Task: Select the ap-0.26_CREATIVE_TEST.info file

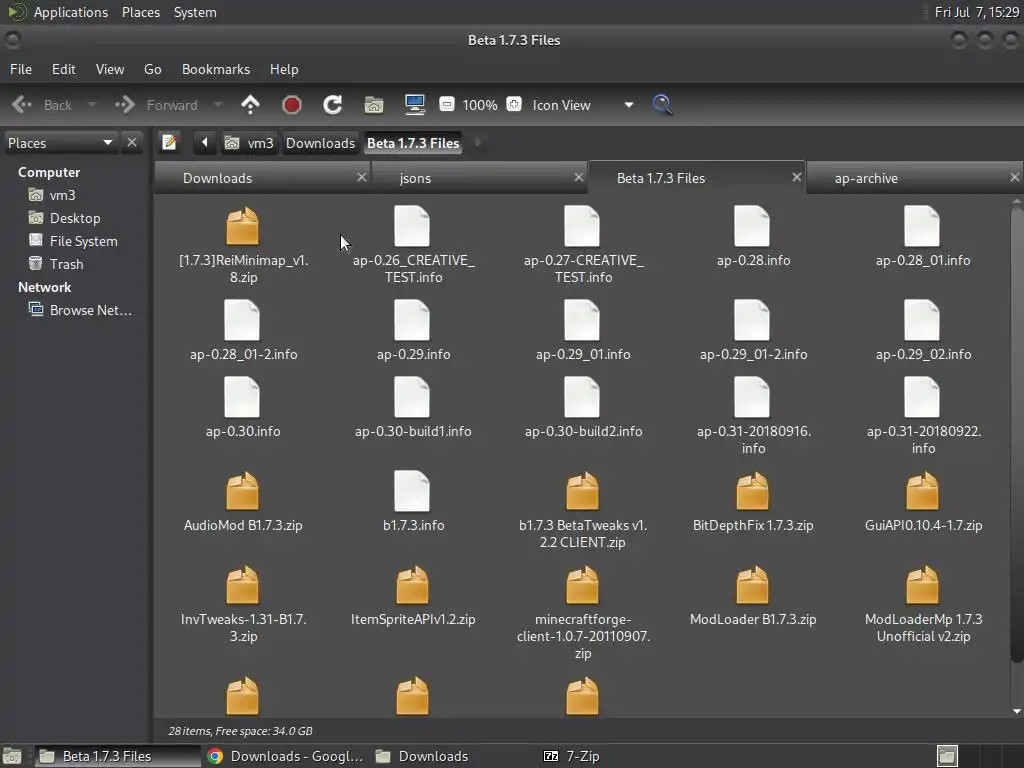Action: point(413,245)
